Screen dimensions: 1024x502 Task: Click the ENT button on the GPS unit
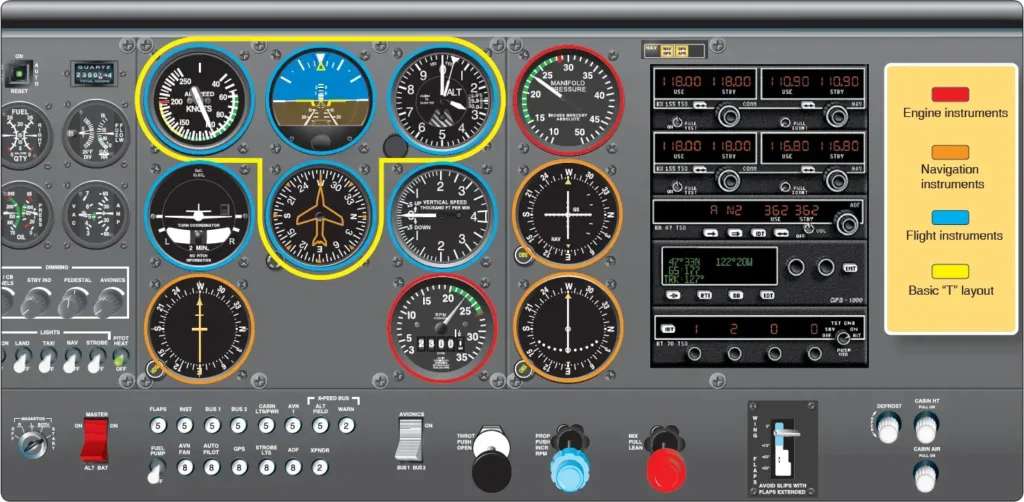[x=850, y=268]
